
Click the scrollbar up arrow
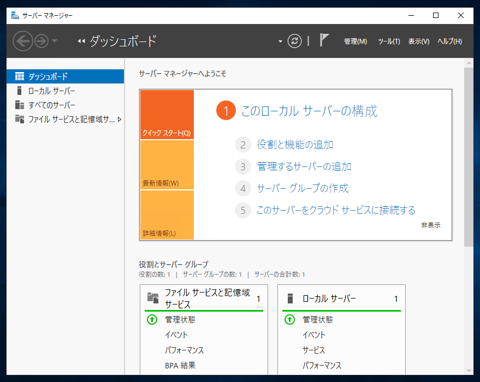click(x=469, y=63)
